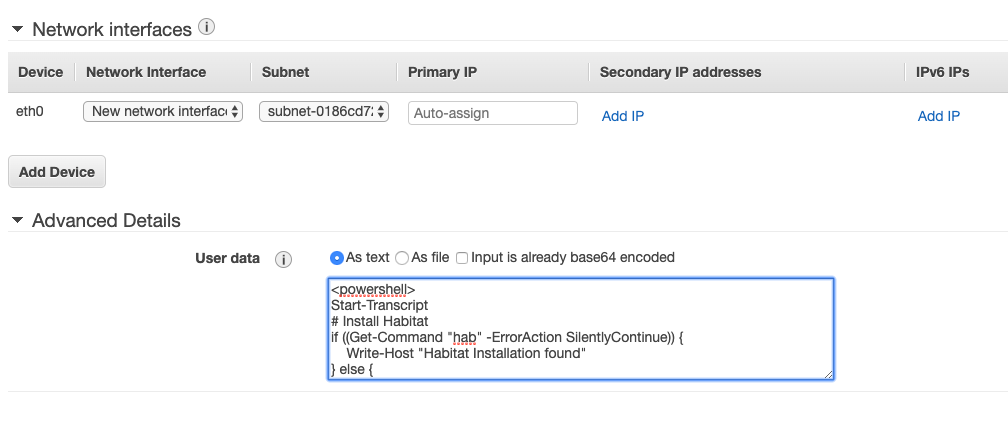This screenshot has width=1008, height=447.
Task: Click the Network Interface column header
Action: click(x=146, y=72)
